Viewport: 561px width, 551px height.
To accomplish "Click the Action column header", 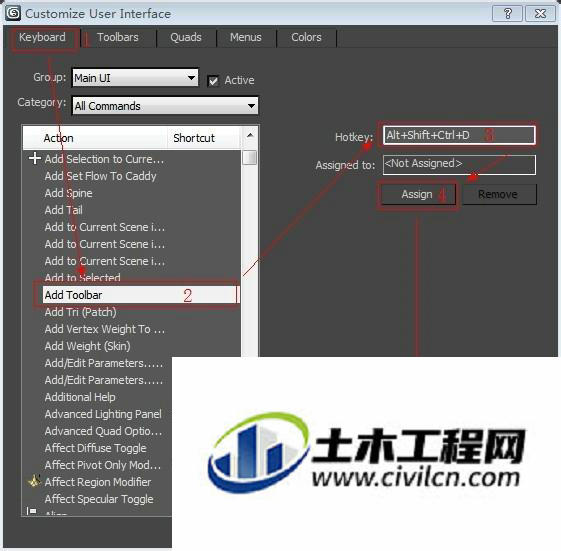I will [95, 138].
